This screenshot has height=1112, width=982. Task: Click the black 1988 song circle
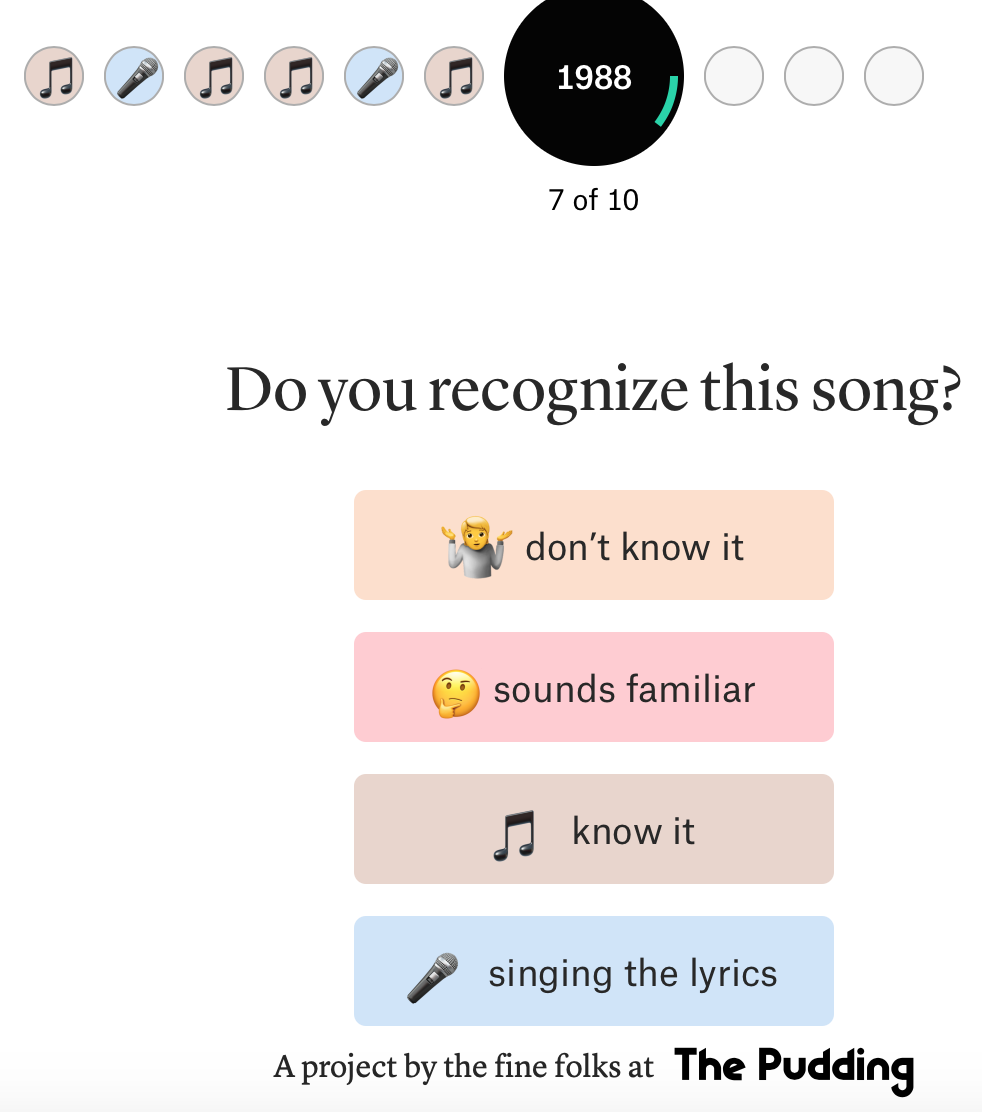pos(593,78)
